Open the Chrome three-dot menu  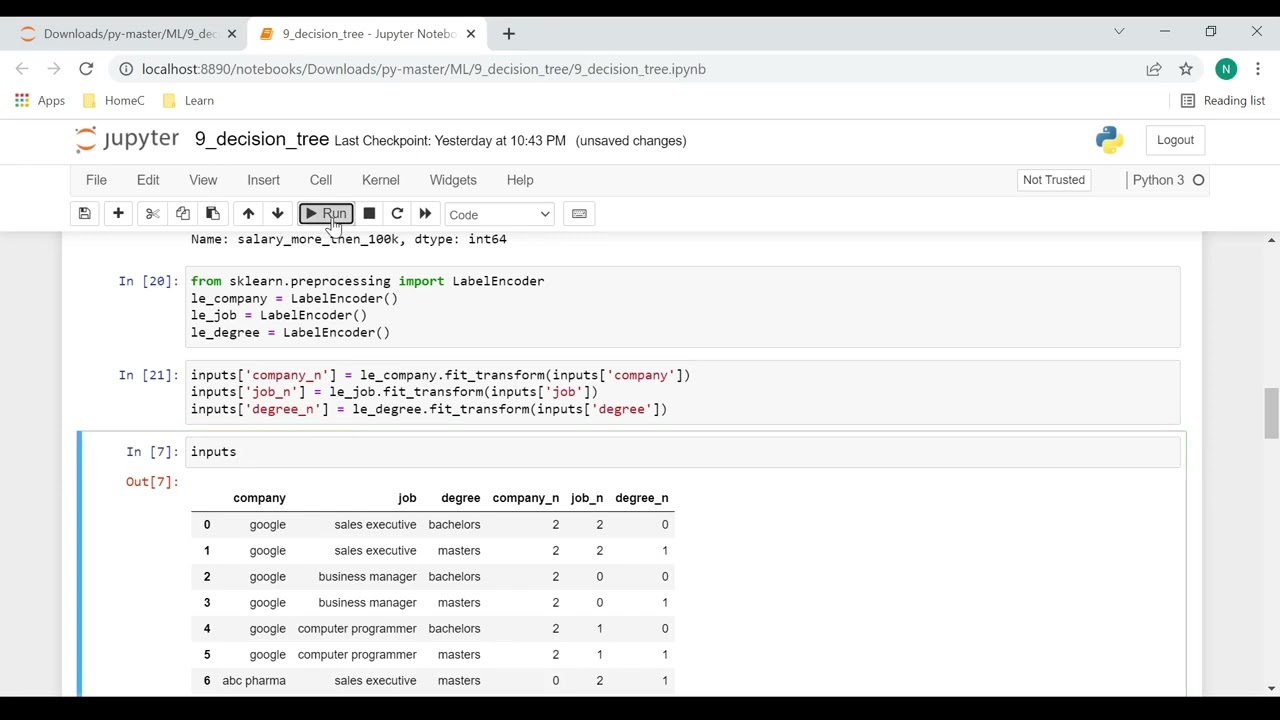1258,69
